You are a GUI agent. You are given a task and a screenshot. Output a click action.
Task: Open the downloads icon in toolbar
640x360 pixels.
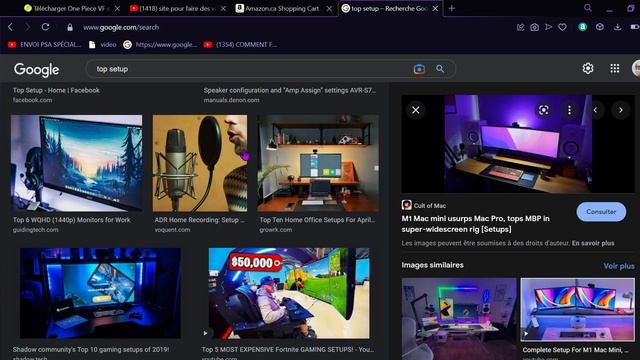click(x=618, y=27)
